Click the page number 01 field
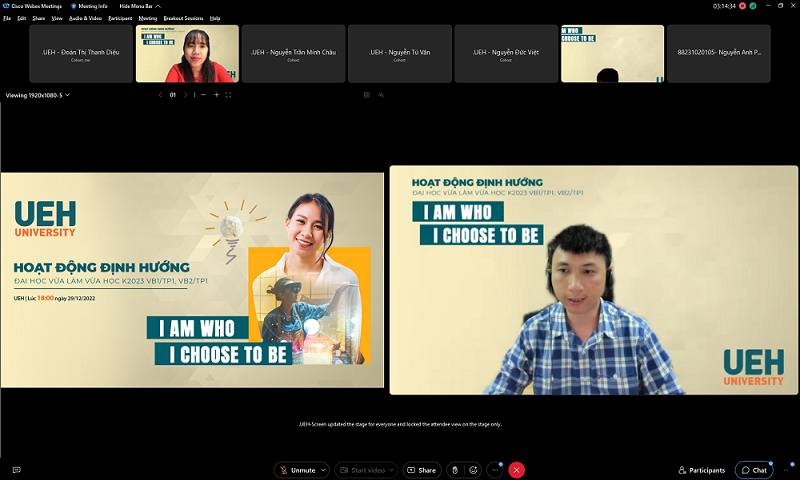This screenshot has width=800, height=480. (173, 95)
